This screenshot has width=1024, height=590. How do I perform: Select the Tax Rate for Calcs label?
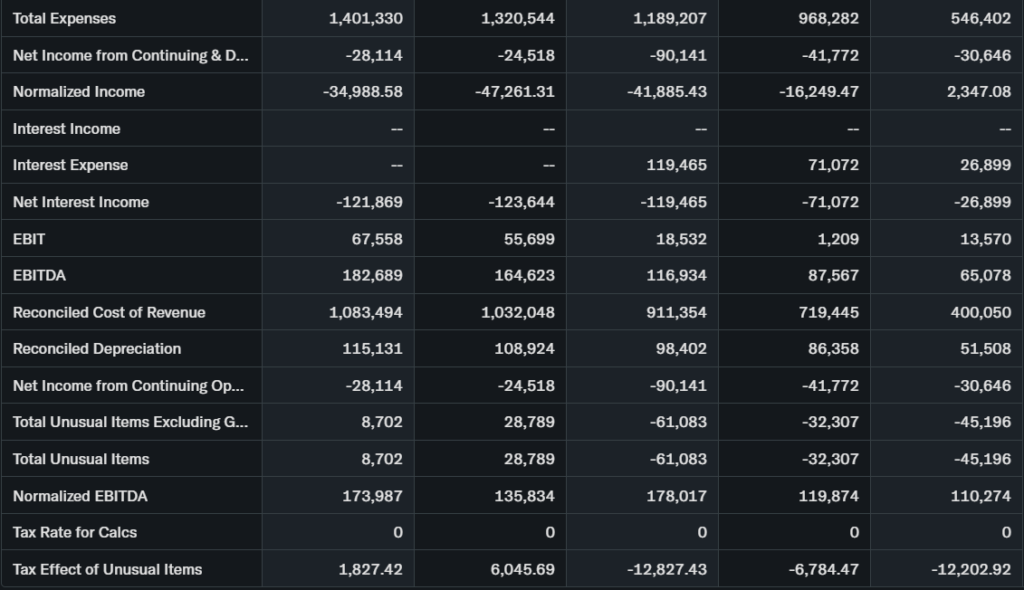[x=75, y=532]
